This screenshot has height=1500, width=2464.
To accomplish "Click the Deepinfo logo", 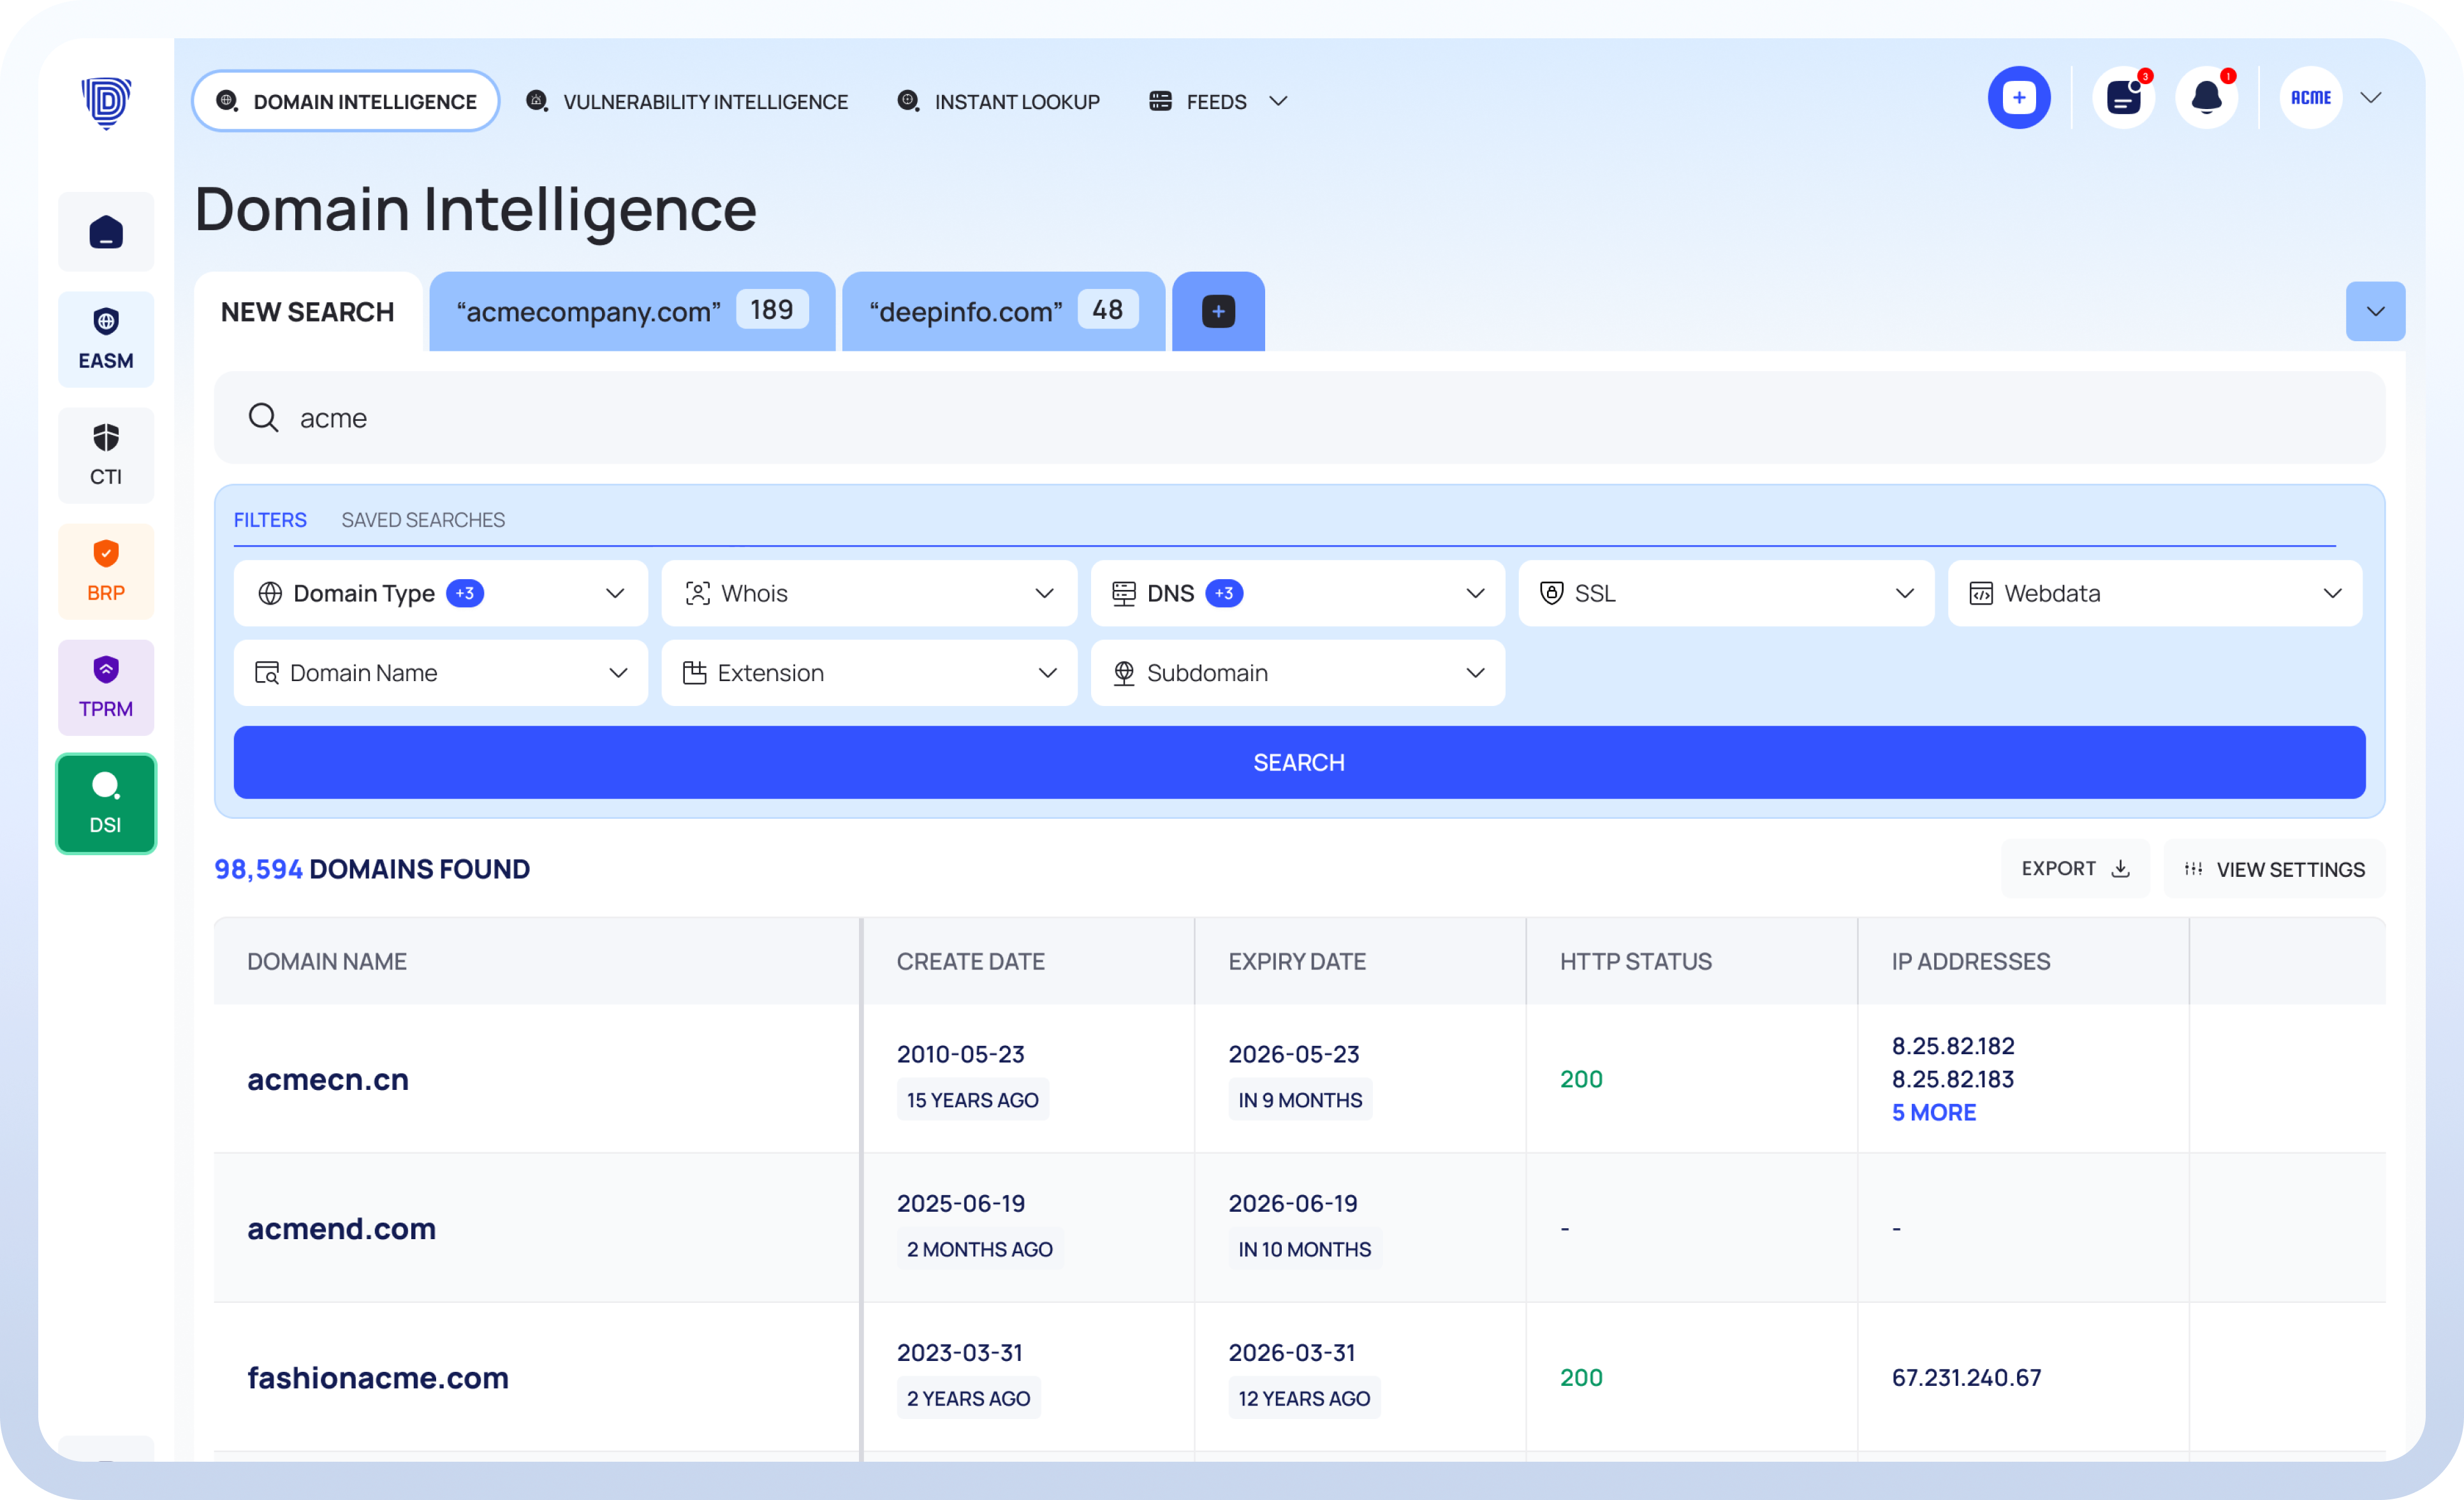I will [106, 102].
